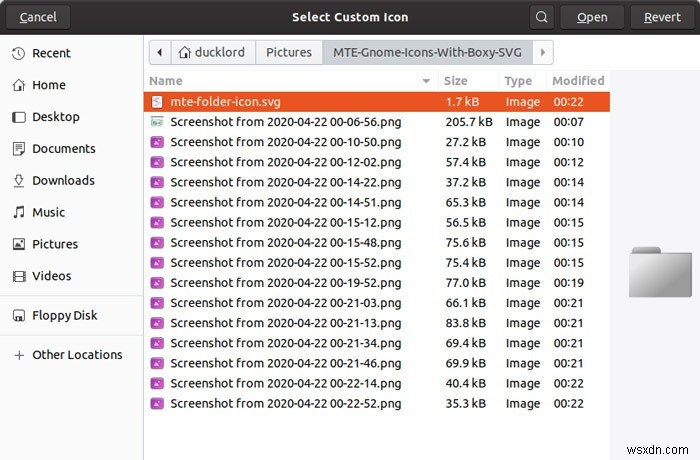Image resolution: width=700 pixels, height=460 pixels.
Task: Click the 56.5 kB size cell
Action: tap(466, 222)
